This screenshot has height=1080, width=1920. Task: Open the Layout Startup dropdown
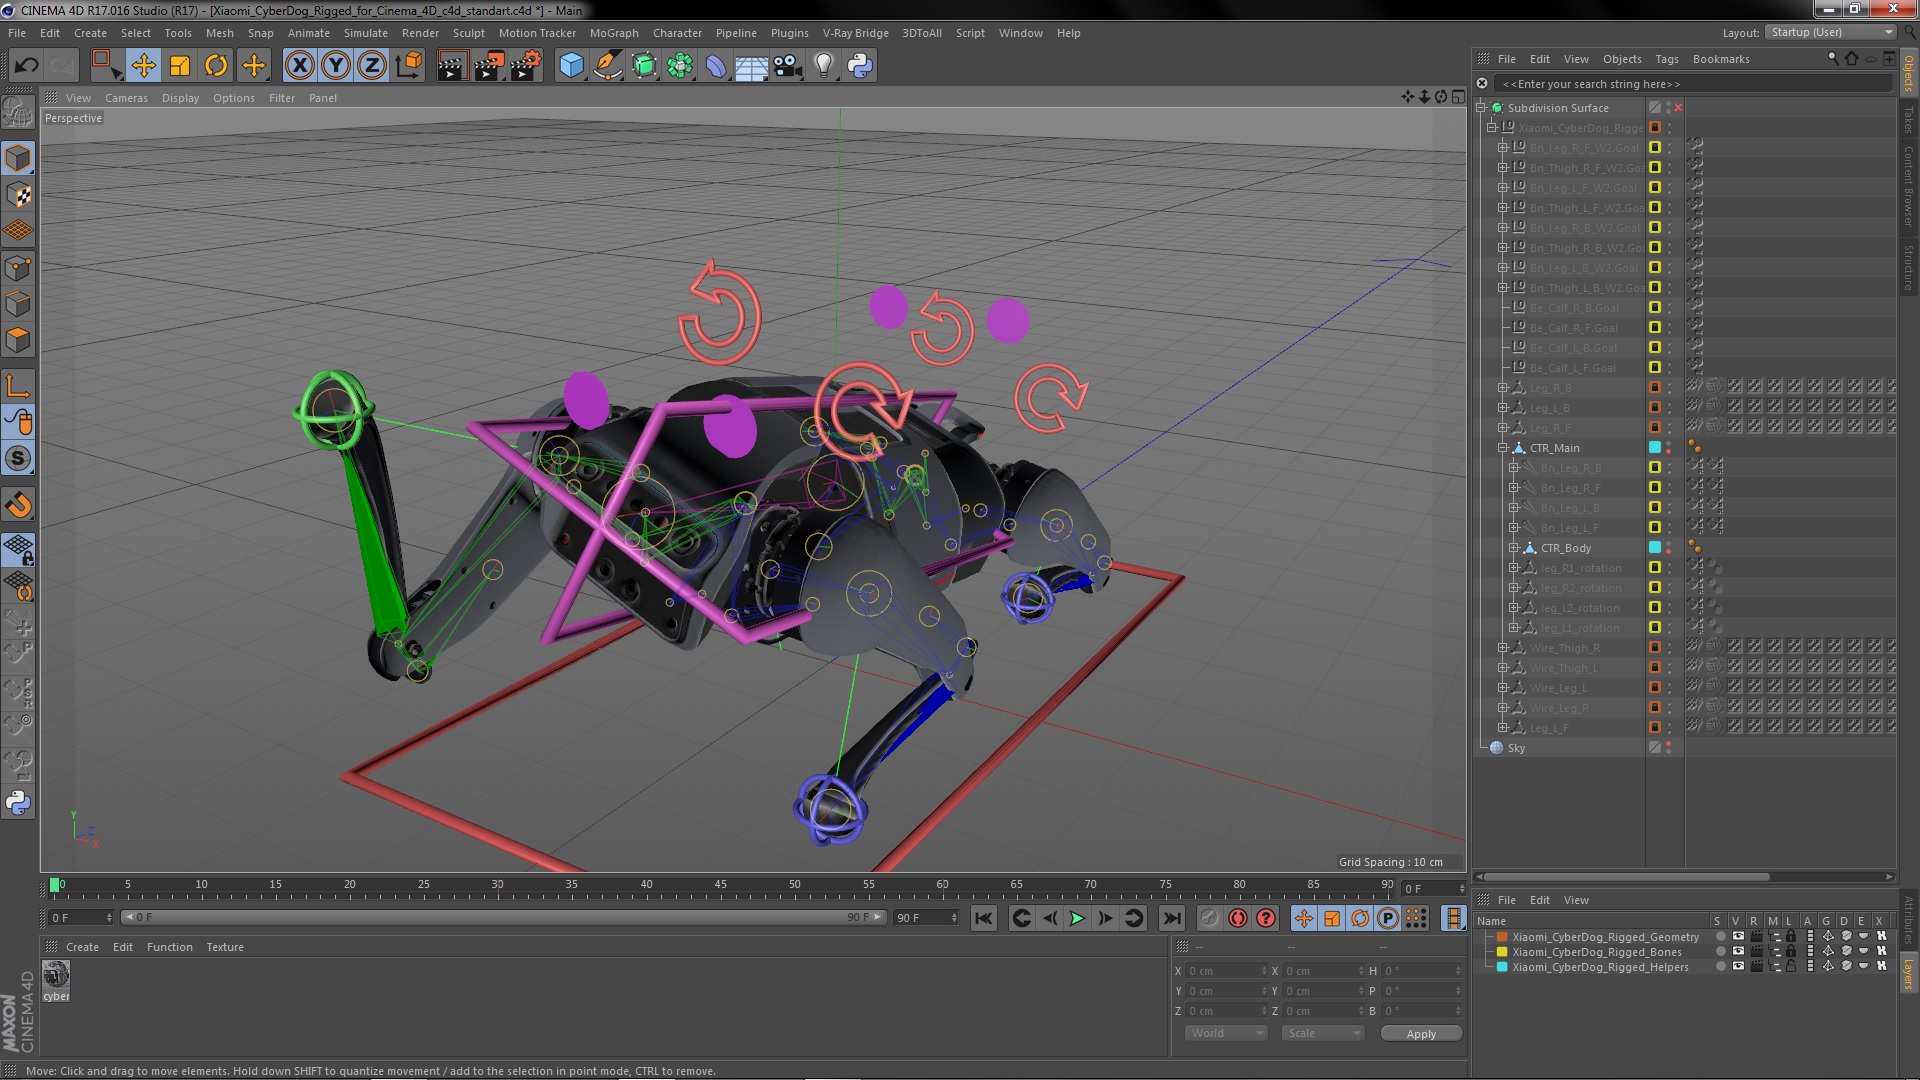(x=1830, y=33)
